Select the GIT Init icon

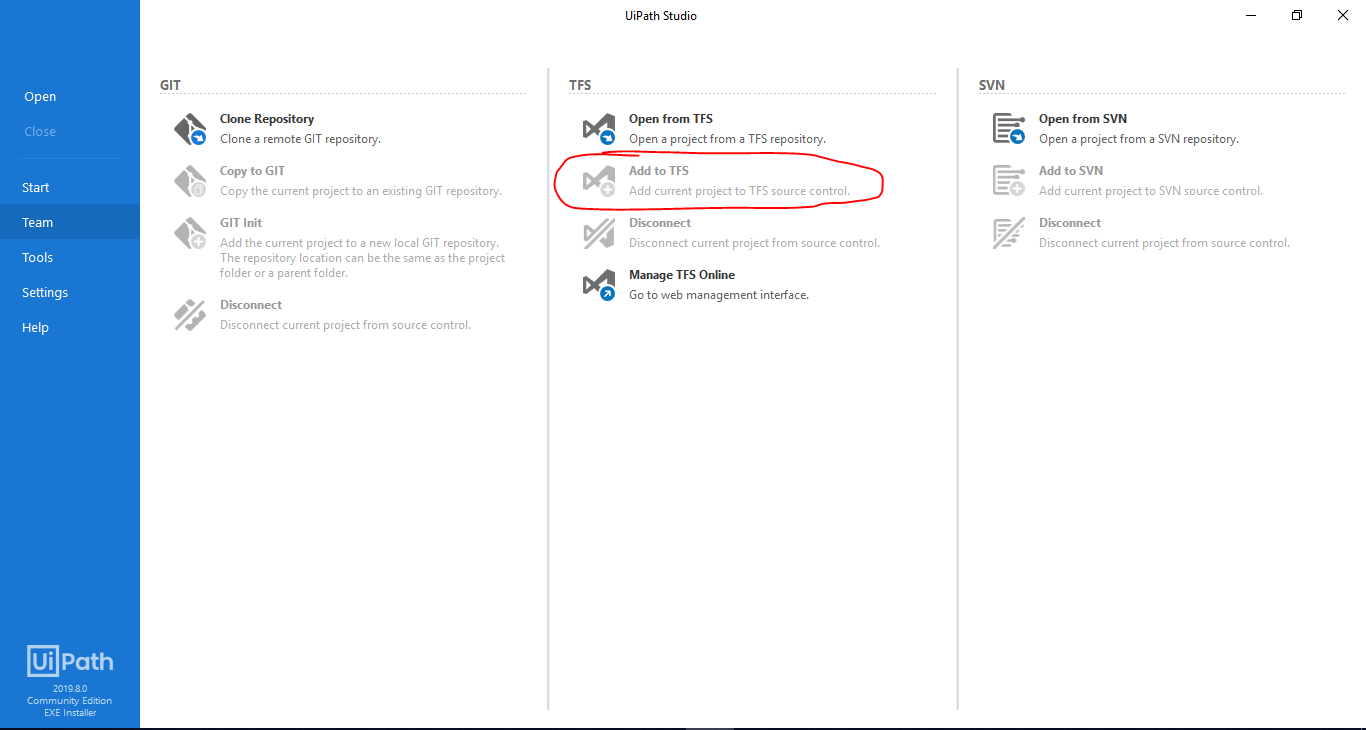(189, 232)
